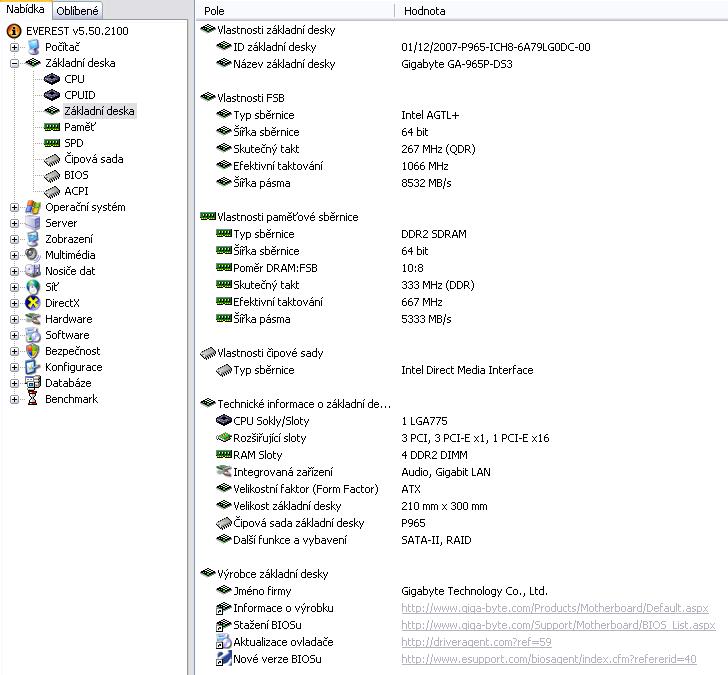Click the Čipová sada chipset icon
The image size is (728, 675).
pyautogui.click(x=52, y=159)
